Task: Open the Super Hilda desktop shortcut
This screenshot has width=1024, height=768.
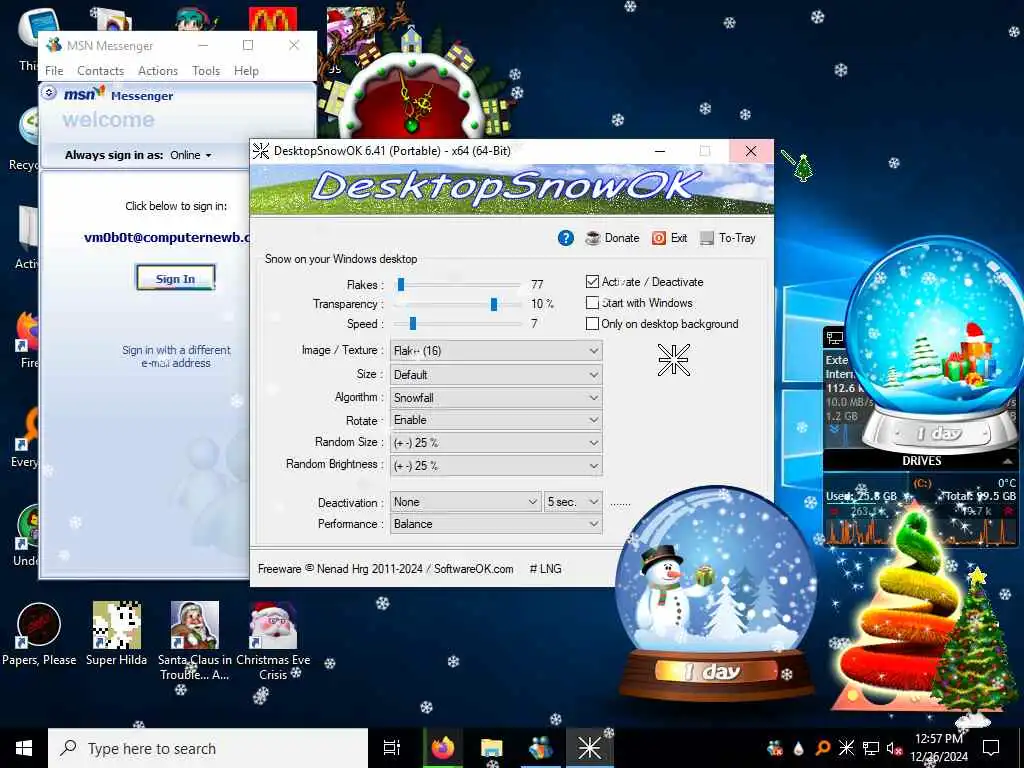Action: [x=116, y=634]
